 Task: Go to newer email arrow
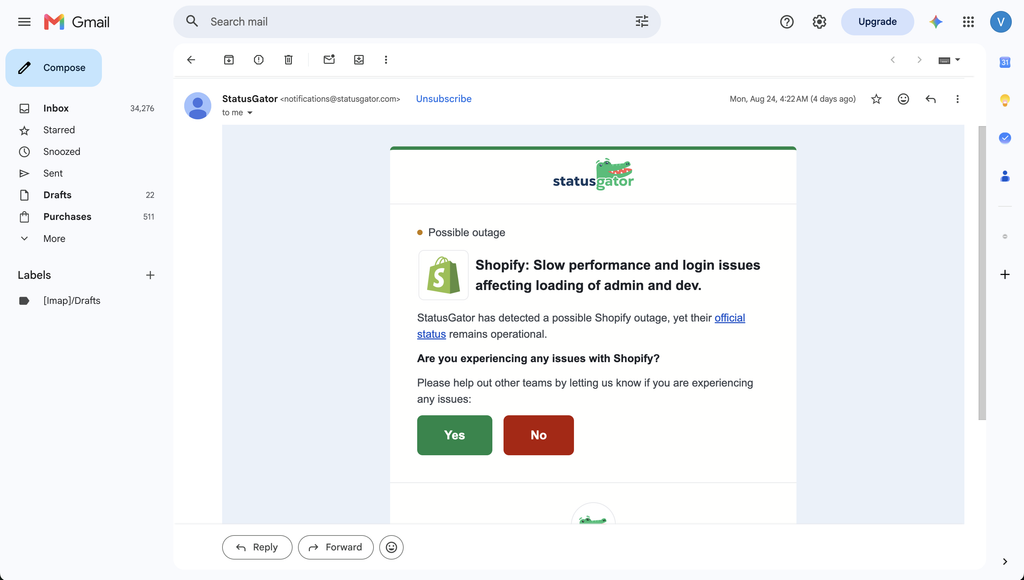coord(893,60)
